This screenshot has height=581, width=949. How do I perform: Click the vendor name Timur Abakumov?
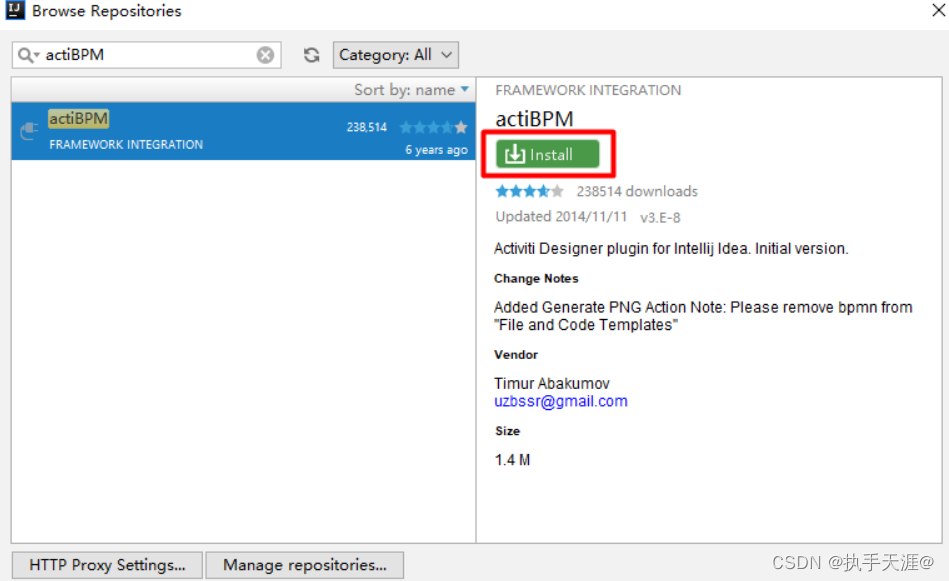551,383
